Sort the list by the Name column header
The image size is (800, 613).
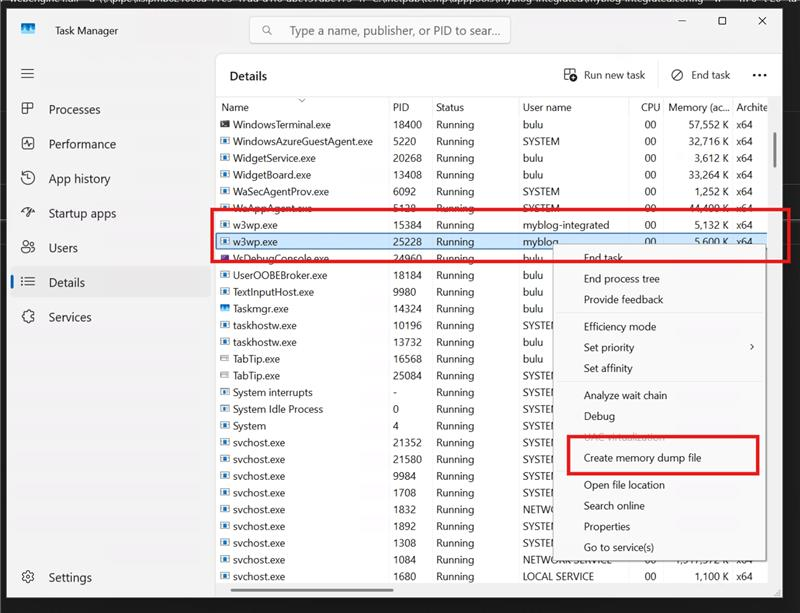tap(235, 107)
